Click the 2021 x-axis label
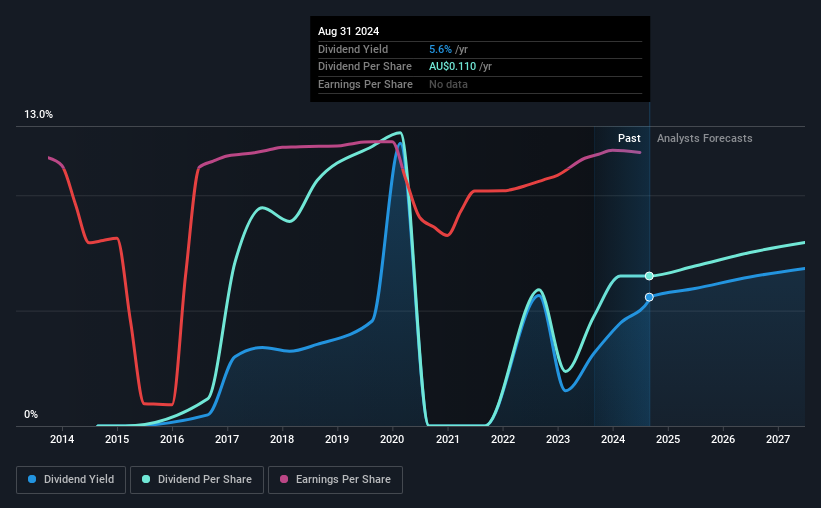Viewport: 821px width, 508px height. pos(448,439)
